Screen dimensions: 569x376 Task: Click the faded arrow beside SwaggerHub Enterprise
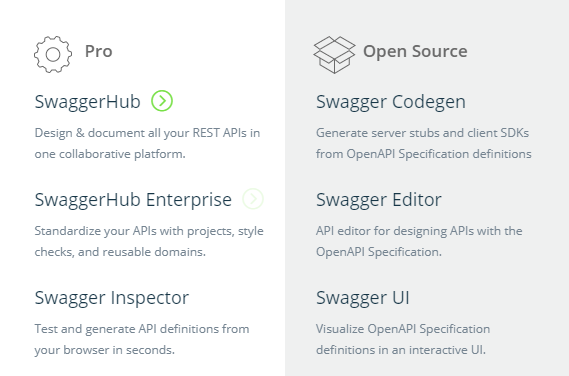[x=253, y=199]
